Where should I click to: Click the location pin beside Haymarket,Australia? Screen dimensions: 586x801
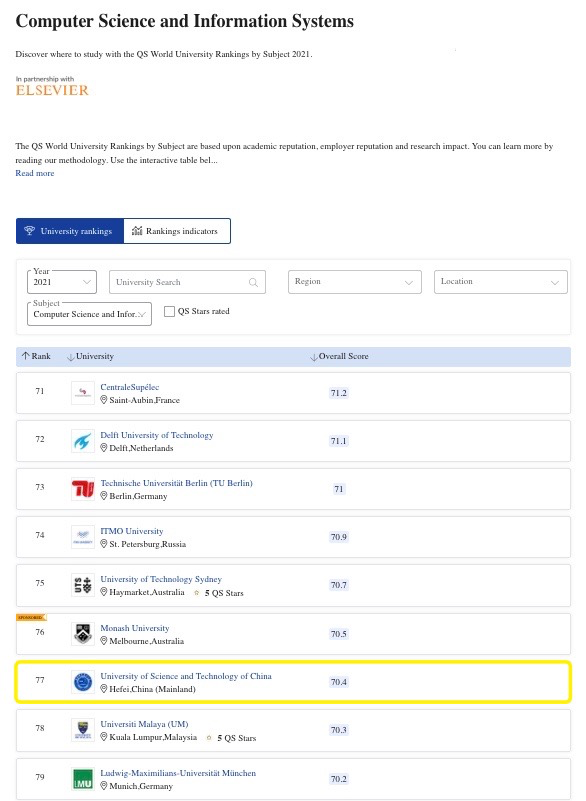(104, 592)
